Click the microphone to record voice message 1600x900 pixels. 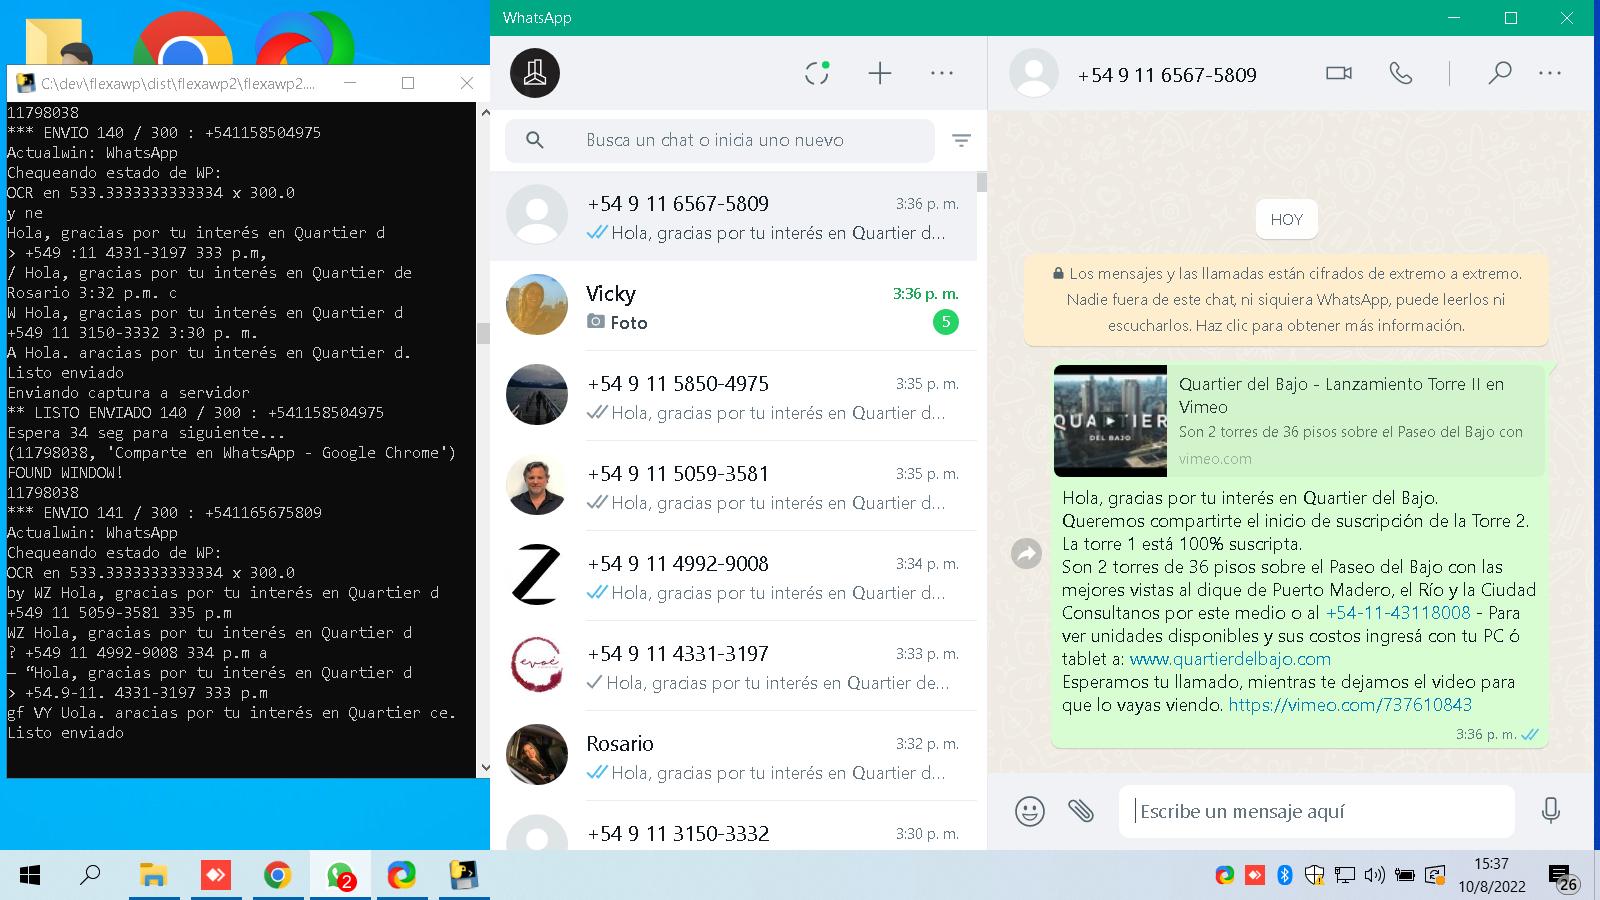[x=1551, y=811]
